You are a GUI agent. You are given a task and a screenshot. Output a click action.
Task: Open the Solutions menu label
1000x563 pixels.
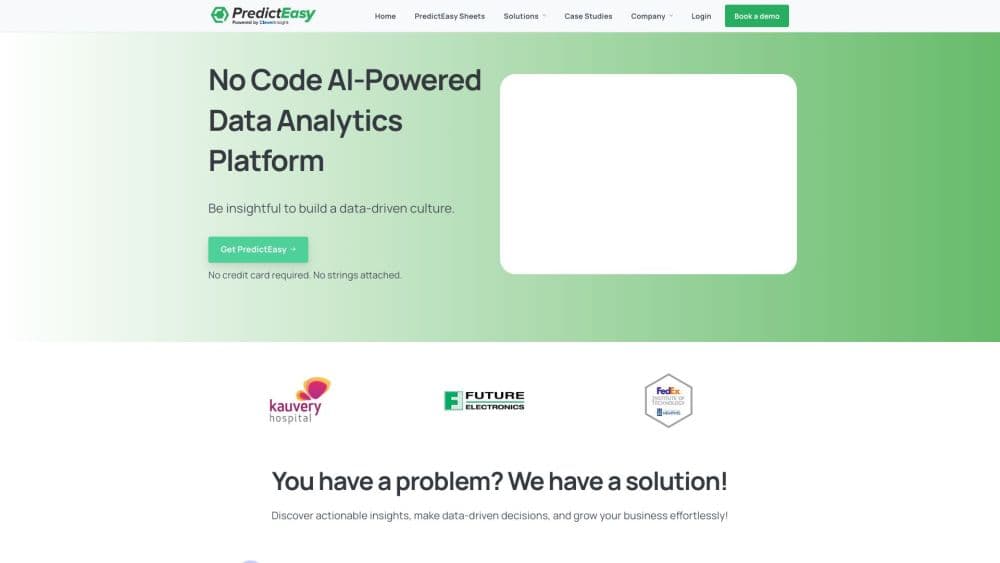[521, 16]
